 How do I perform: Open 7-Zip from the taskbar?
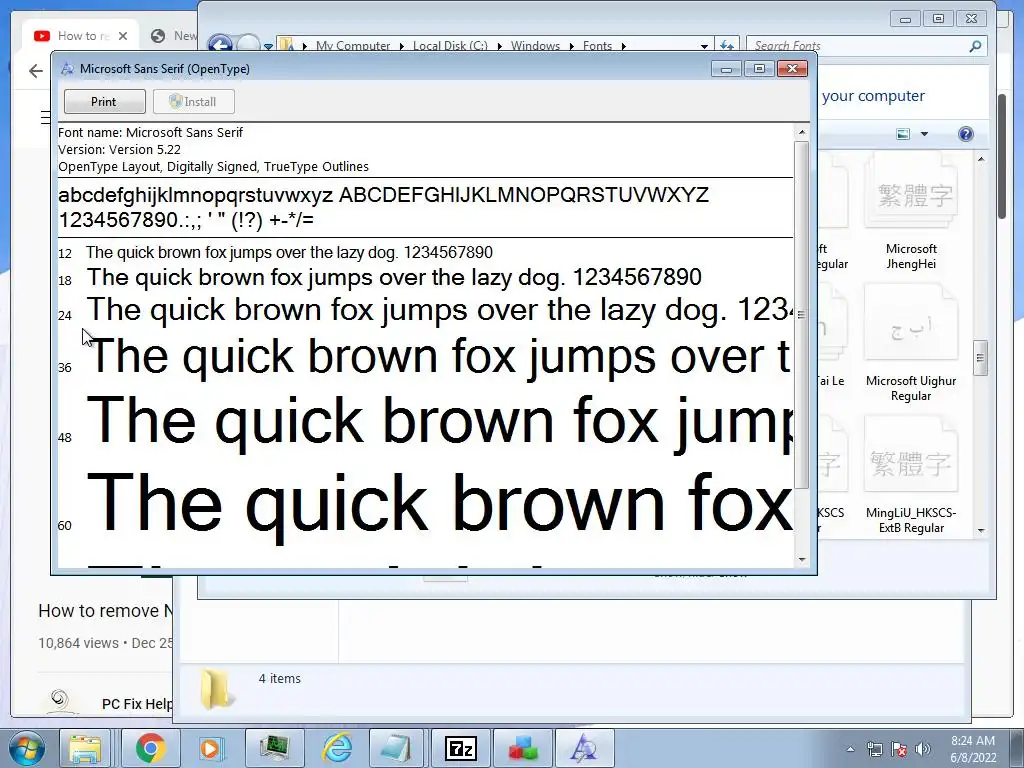(460, 748)
